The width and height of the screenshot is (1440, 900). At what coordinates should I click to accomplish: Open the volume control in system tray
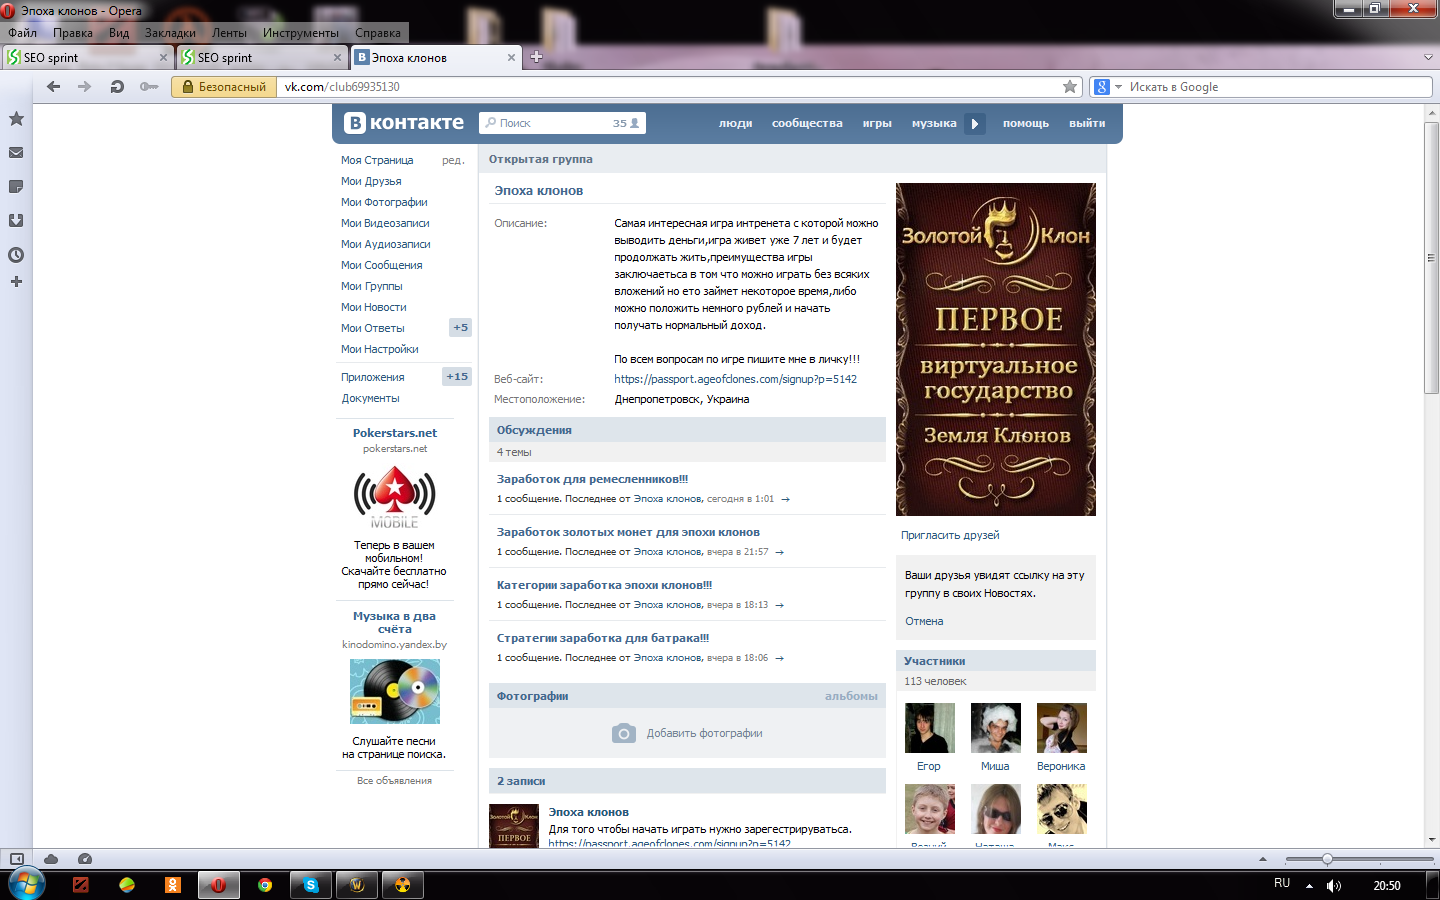pyautogui.click(x=1334, y=885)
